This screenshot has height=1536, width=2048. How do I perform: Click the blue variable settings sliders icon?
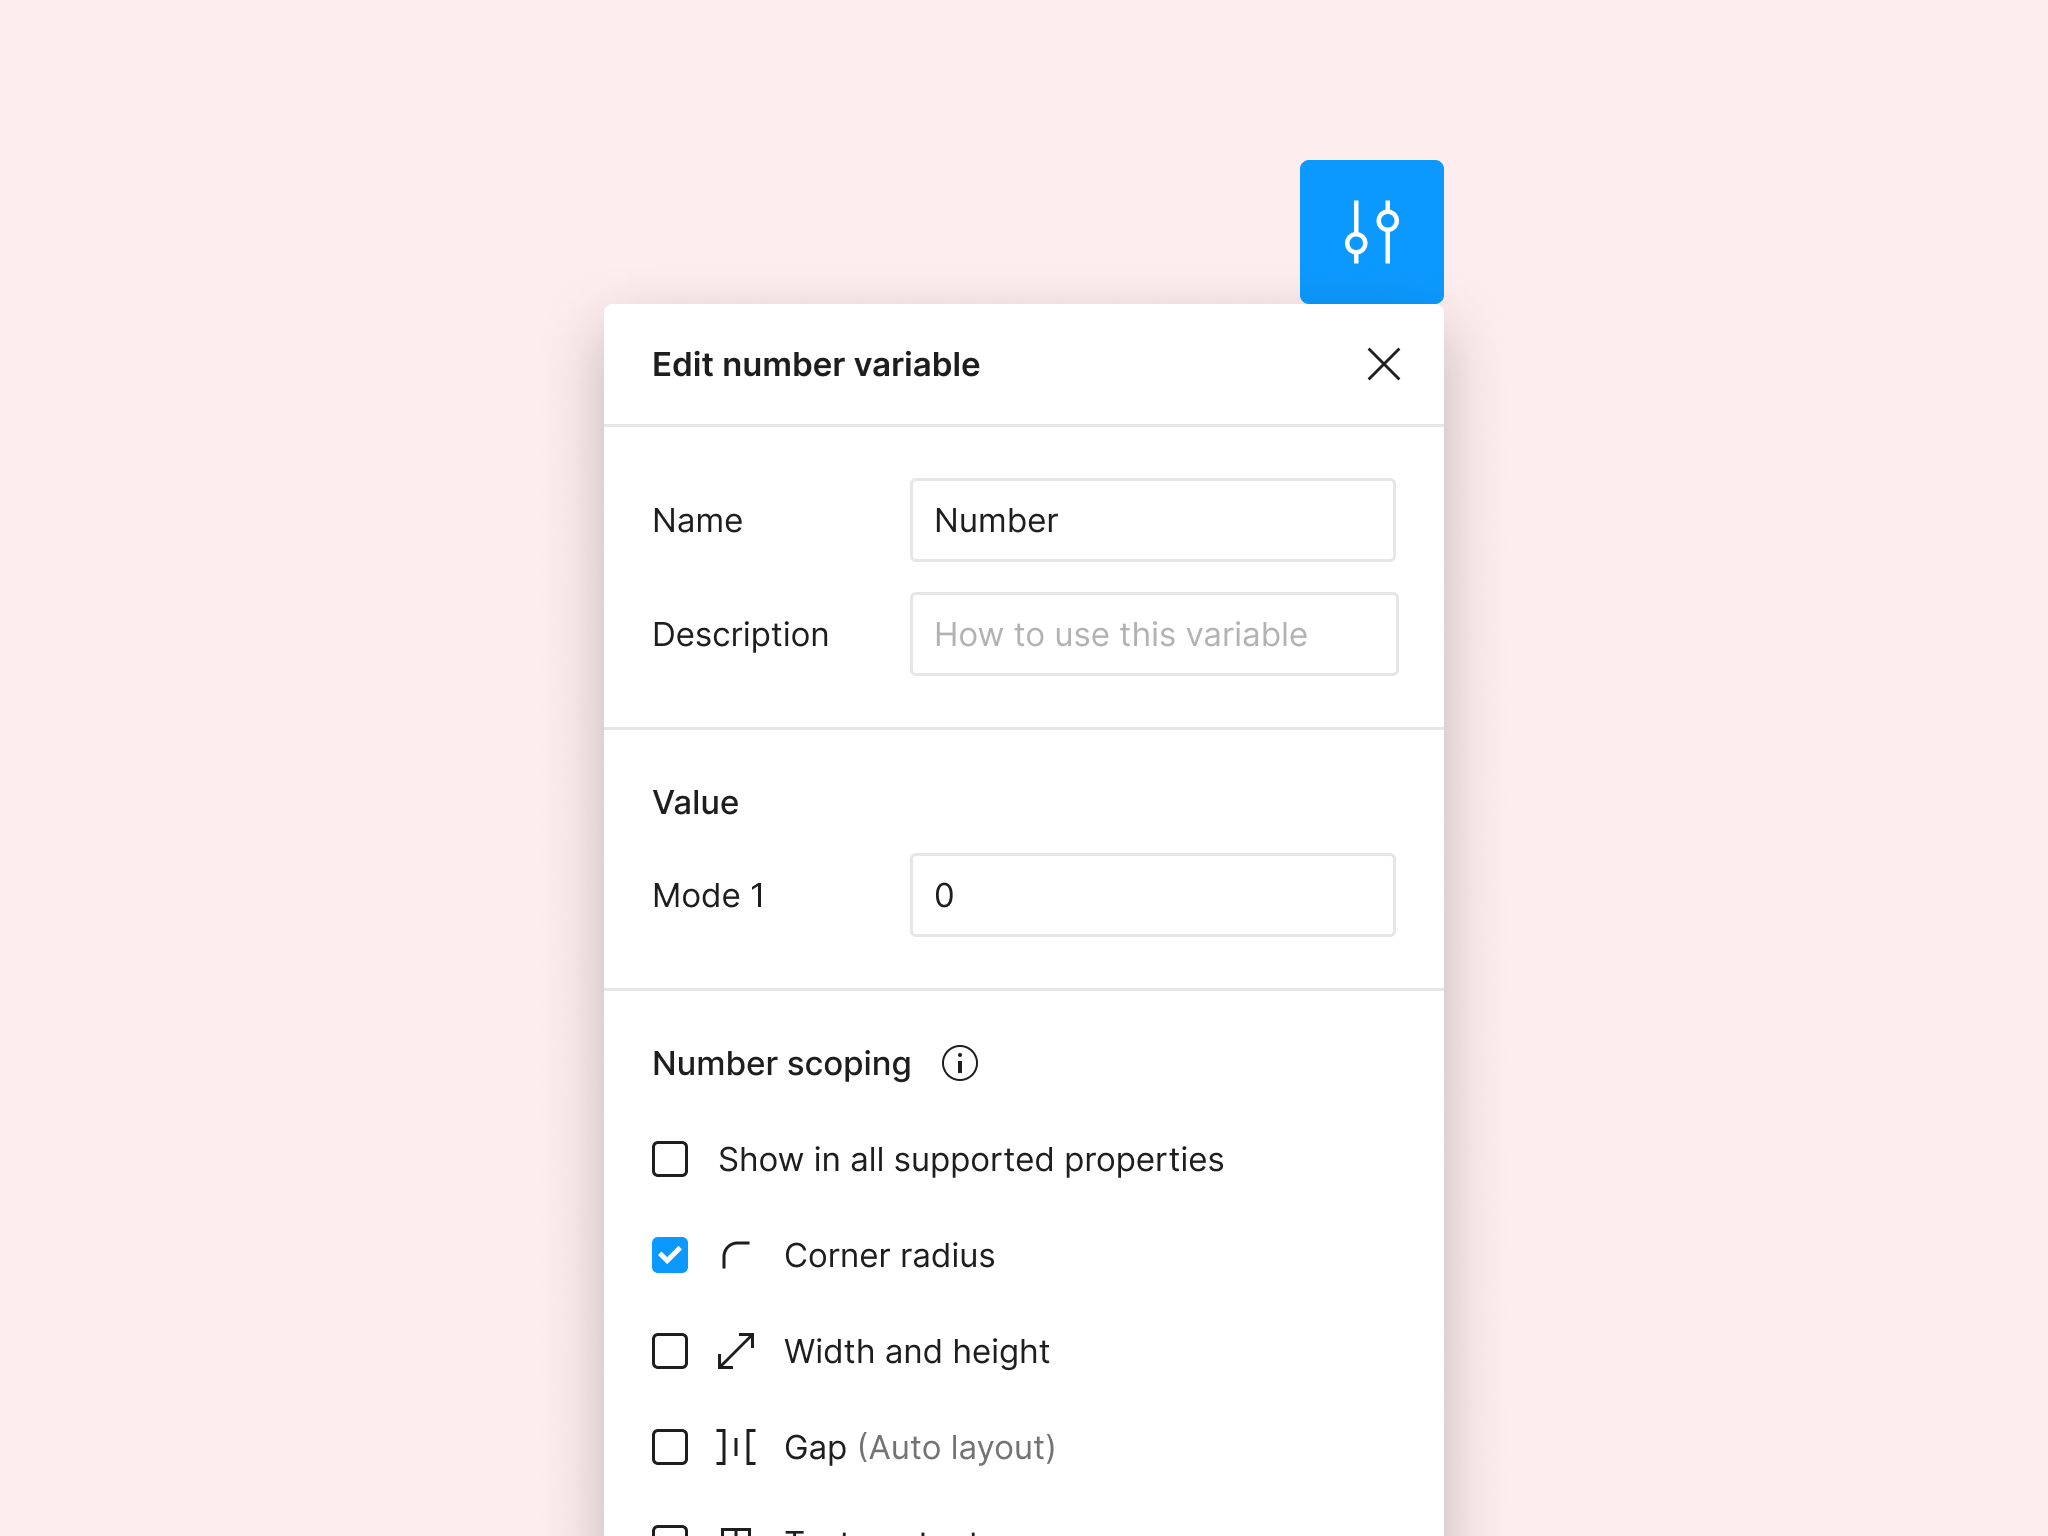1371,232
